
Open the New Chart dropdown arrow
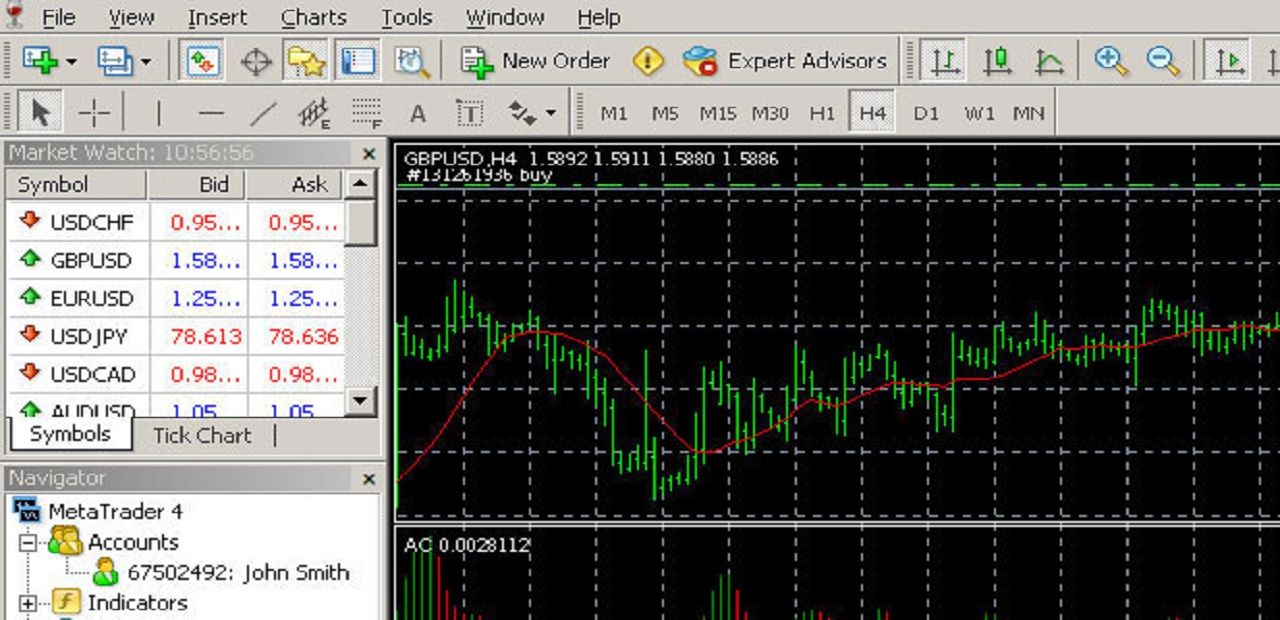71,62
